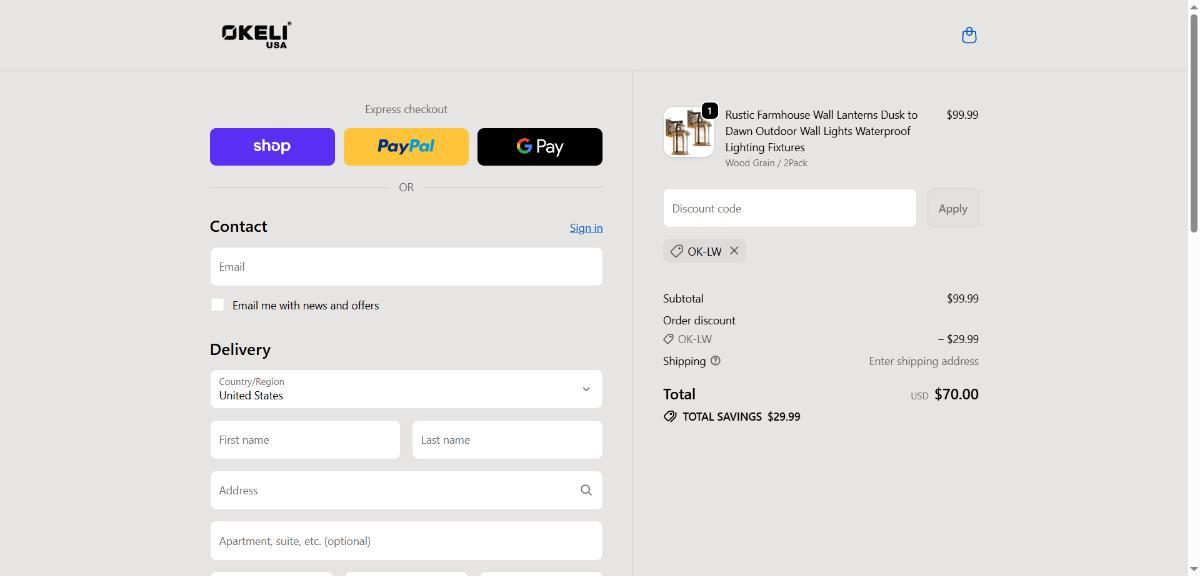Select the Last name field
Image resolution: width=1200 pixels, height=576 pixels.
pyautogui.click(x=507, y=440)
